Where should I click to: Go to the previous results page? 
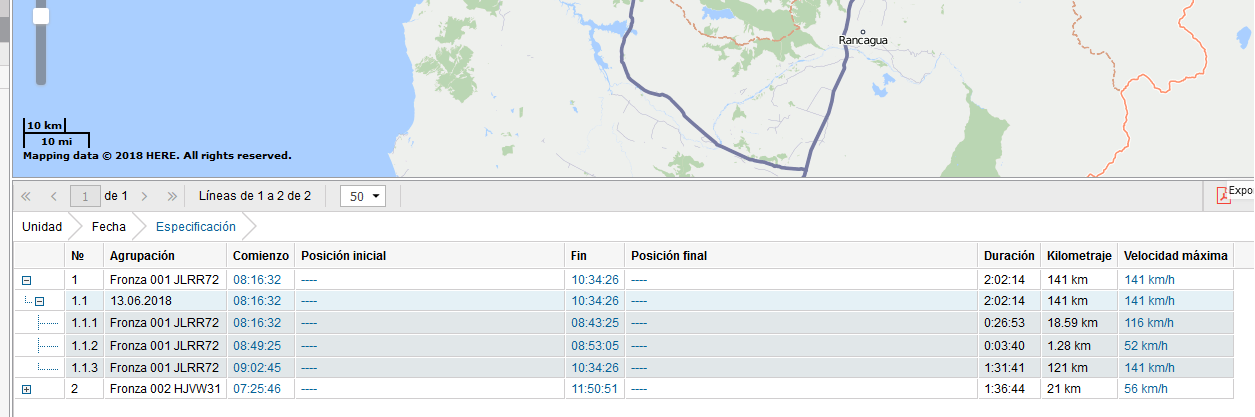53,196
